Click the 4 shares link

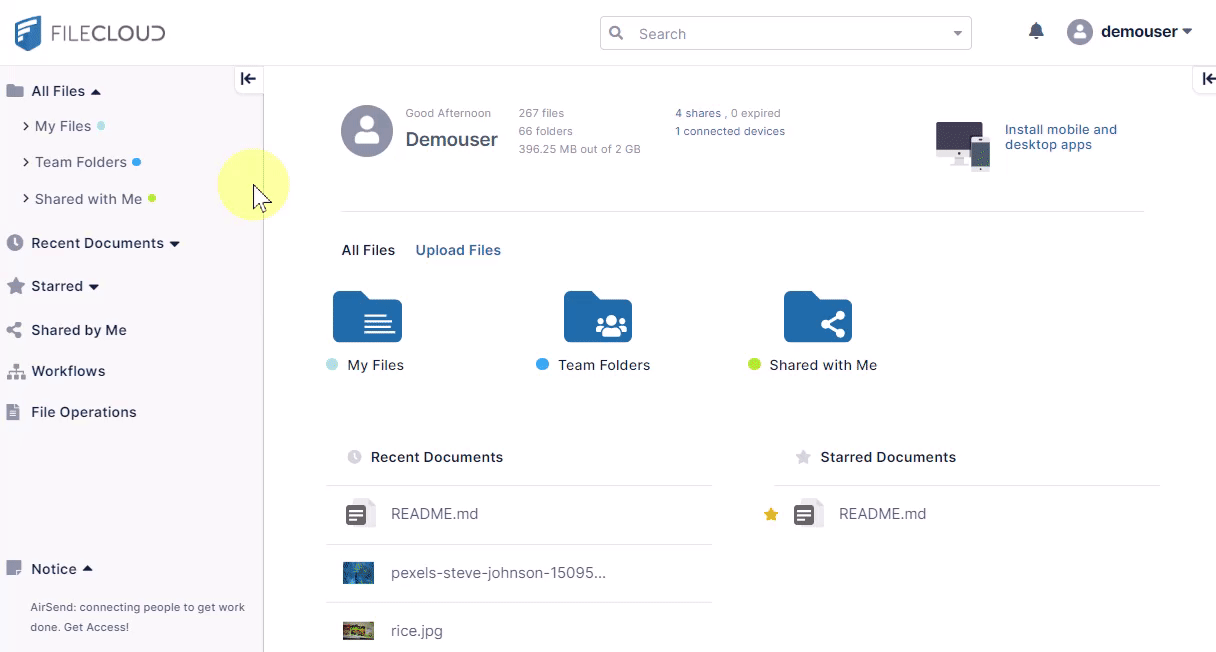(698, 113)
